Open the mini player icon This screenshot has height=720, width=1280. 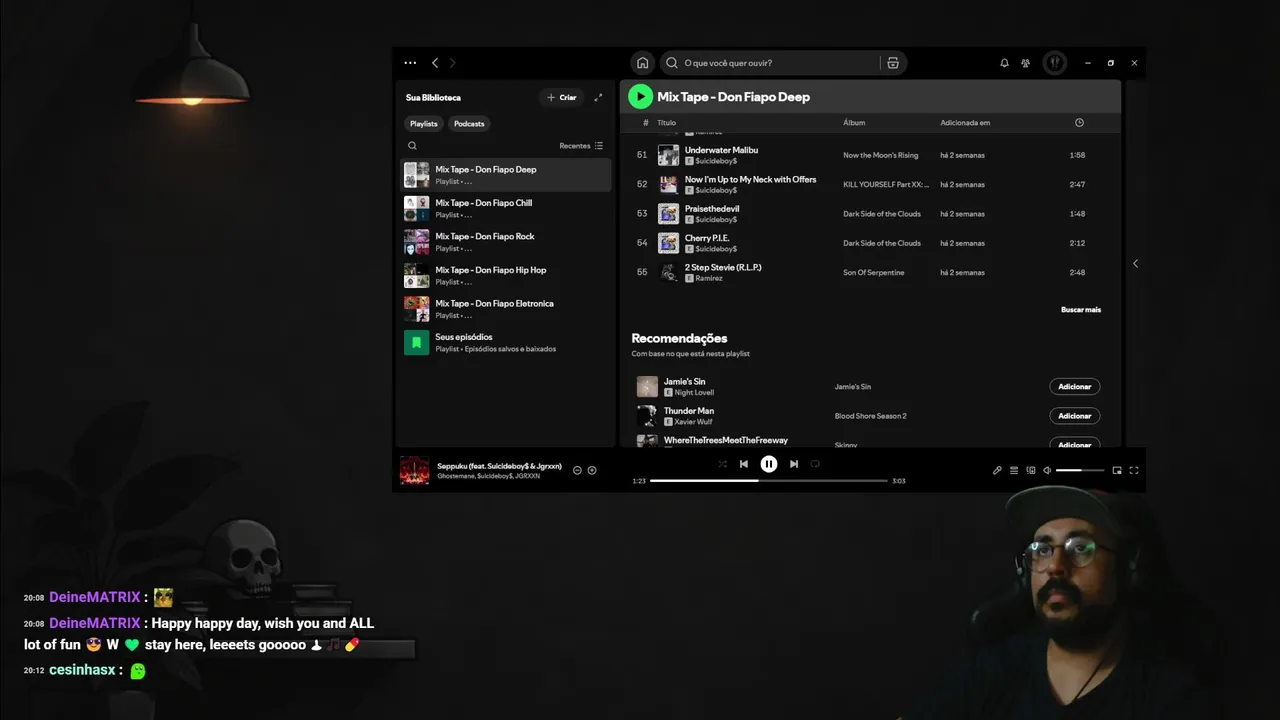point(1117,470)
